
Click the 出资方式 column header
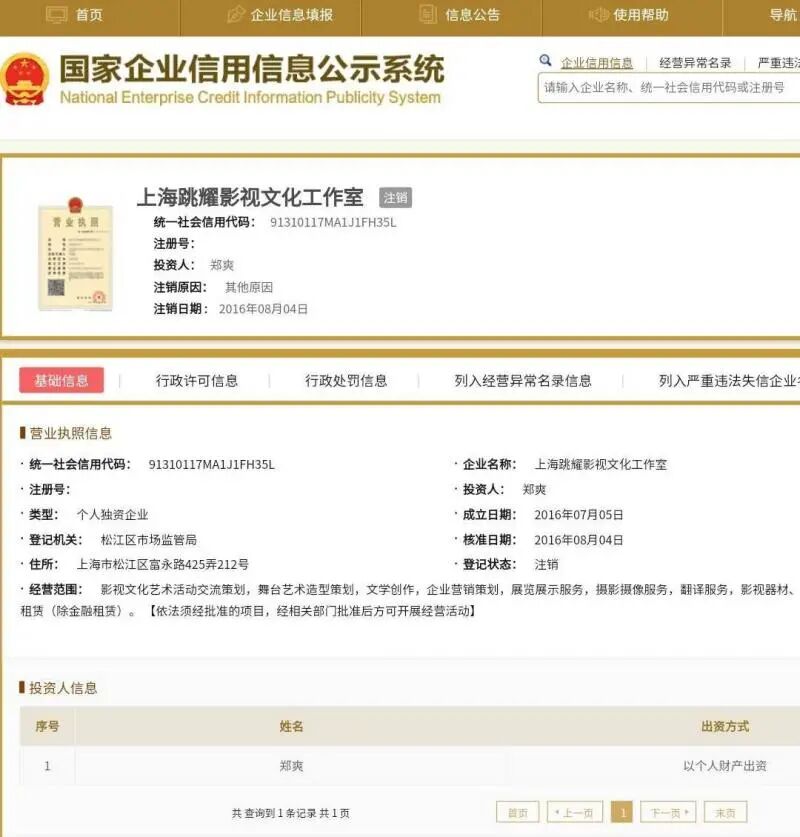725,726
